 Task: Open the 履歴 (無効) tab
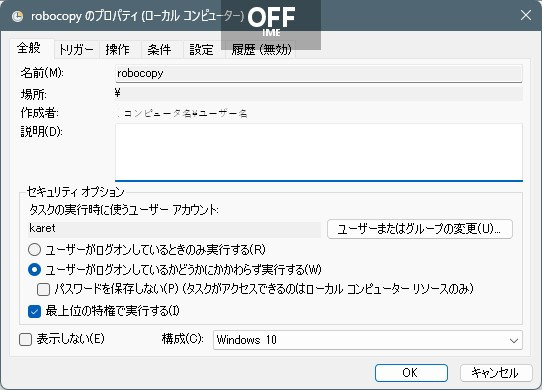coord(262,50)
